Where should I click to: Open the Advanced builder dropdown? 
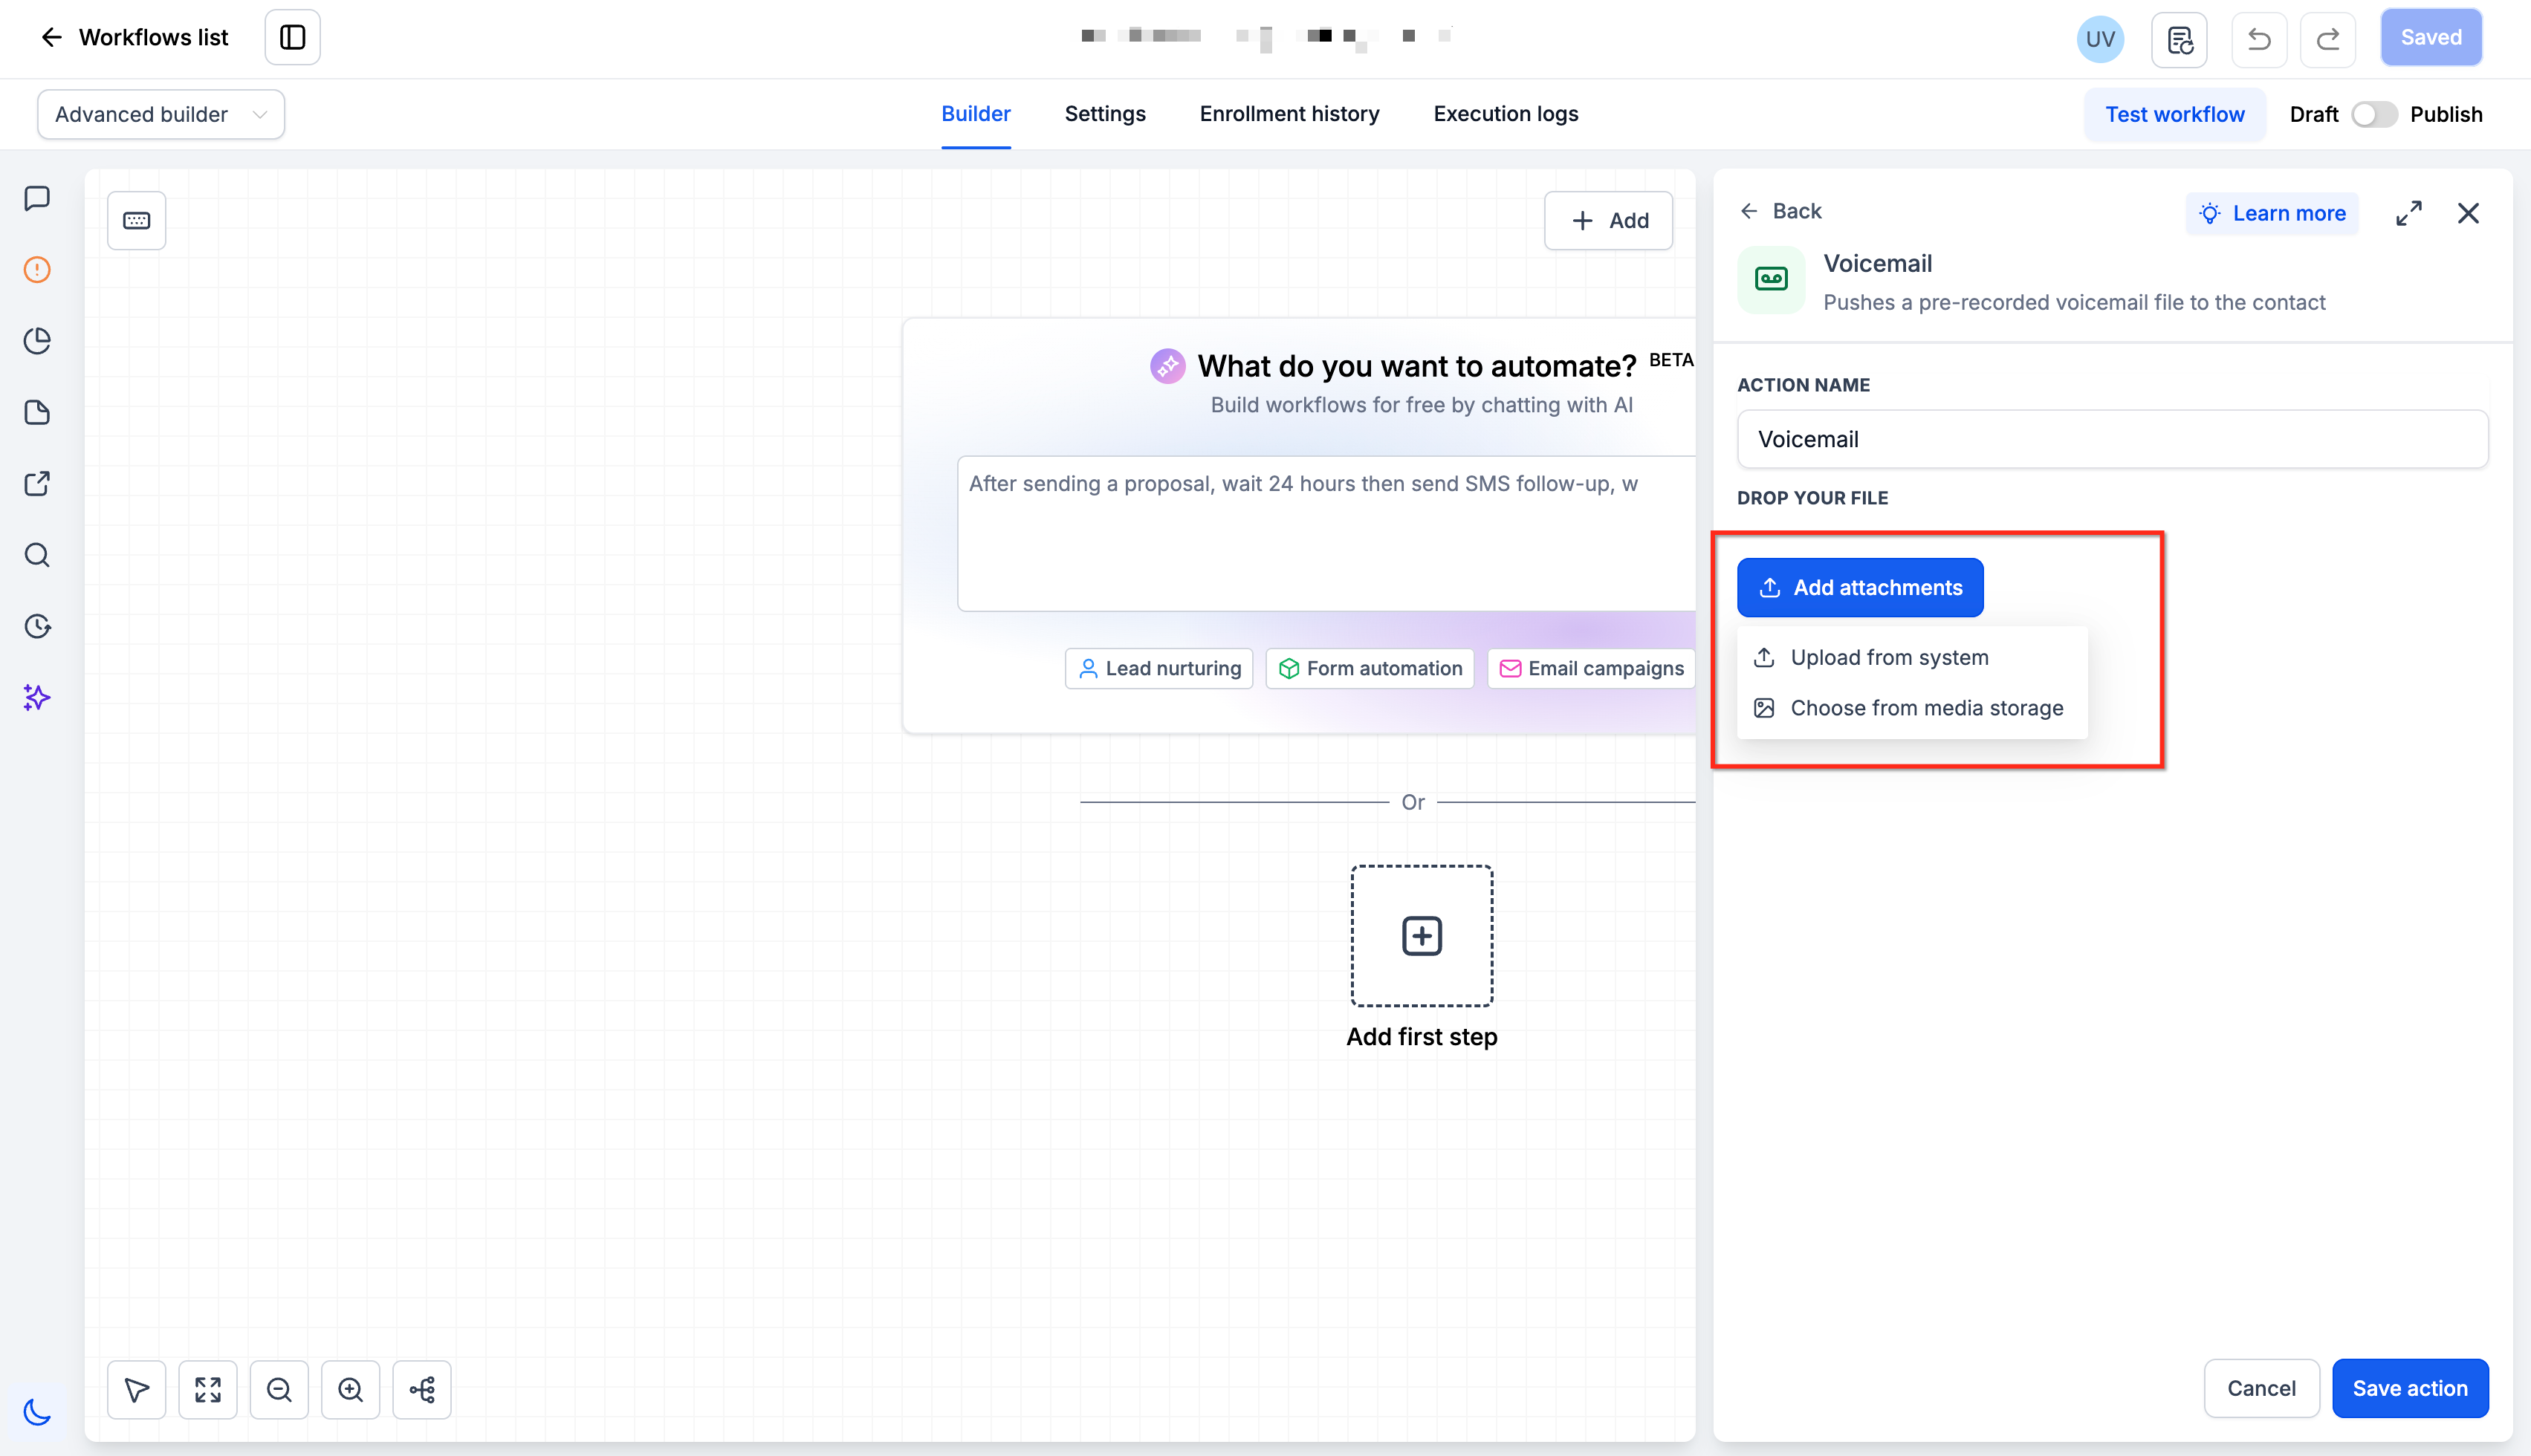tap(161, 114)
